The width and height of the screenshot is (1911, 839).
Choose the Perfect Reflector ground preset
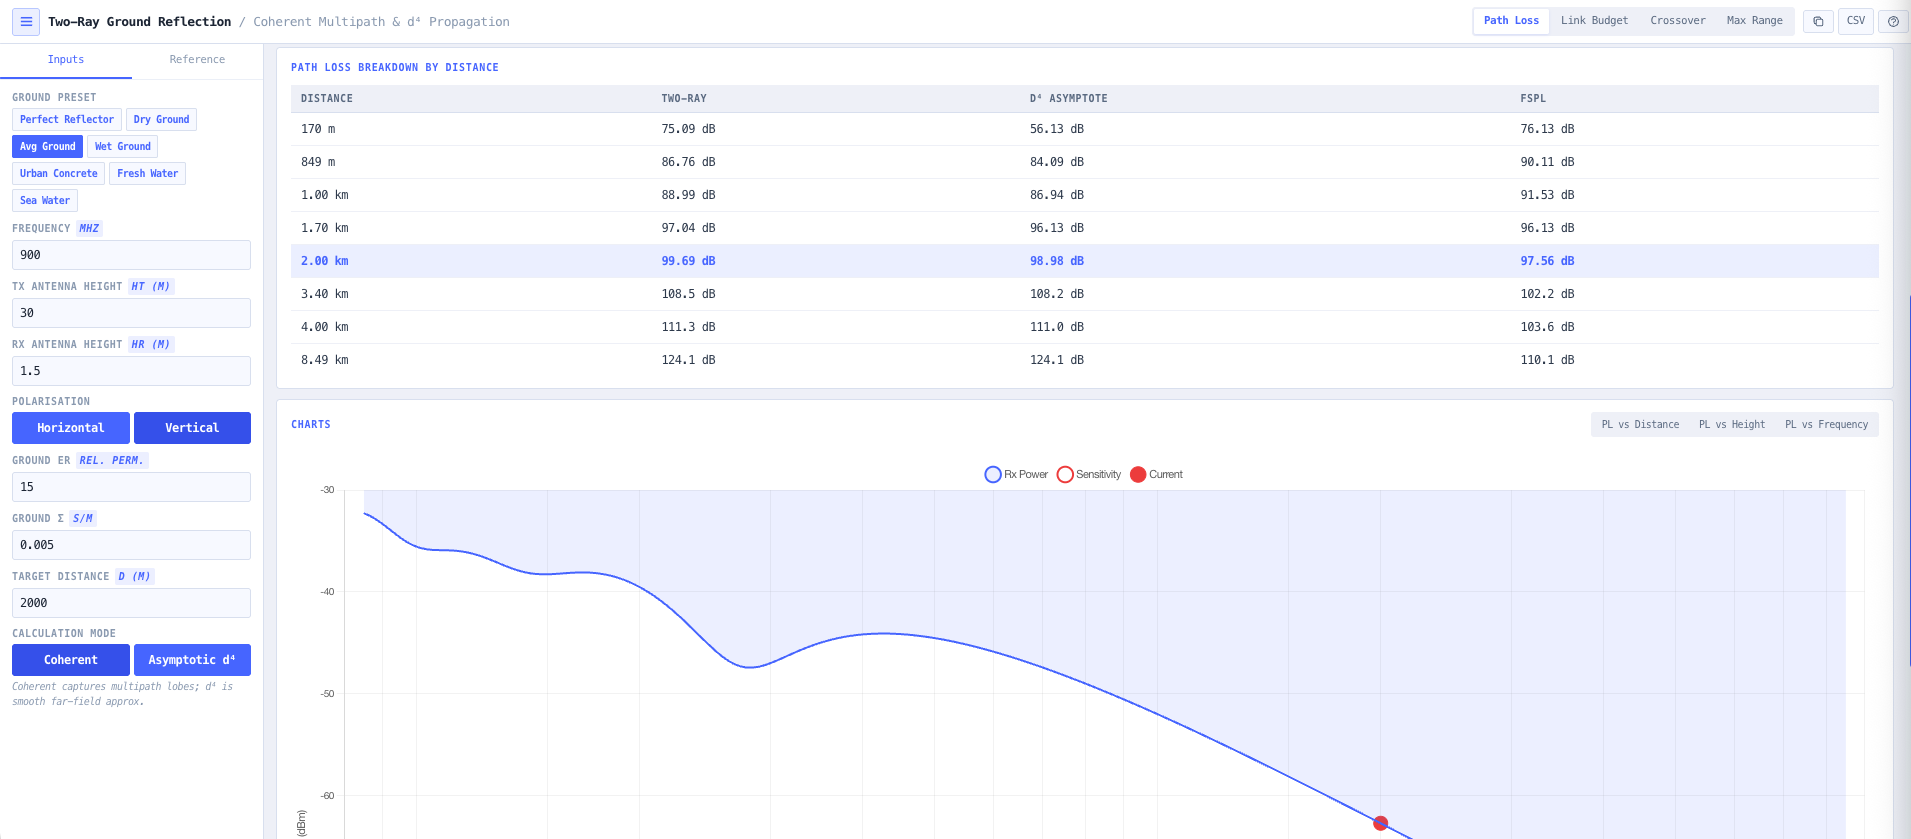[x=67, y=119]
